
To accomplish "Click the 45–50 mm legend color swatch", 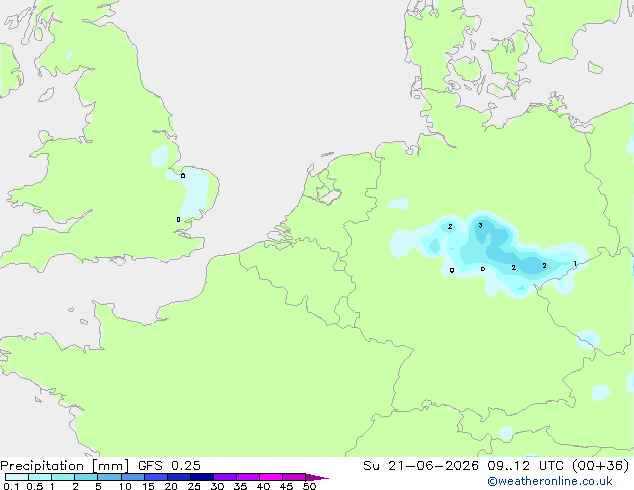I will tap(294, 477).
